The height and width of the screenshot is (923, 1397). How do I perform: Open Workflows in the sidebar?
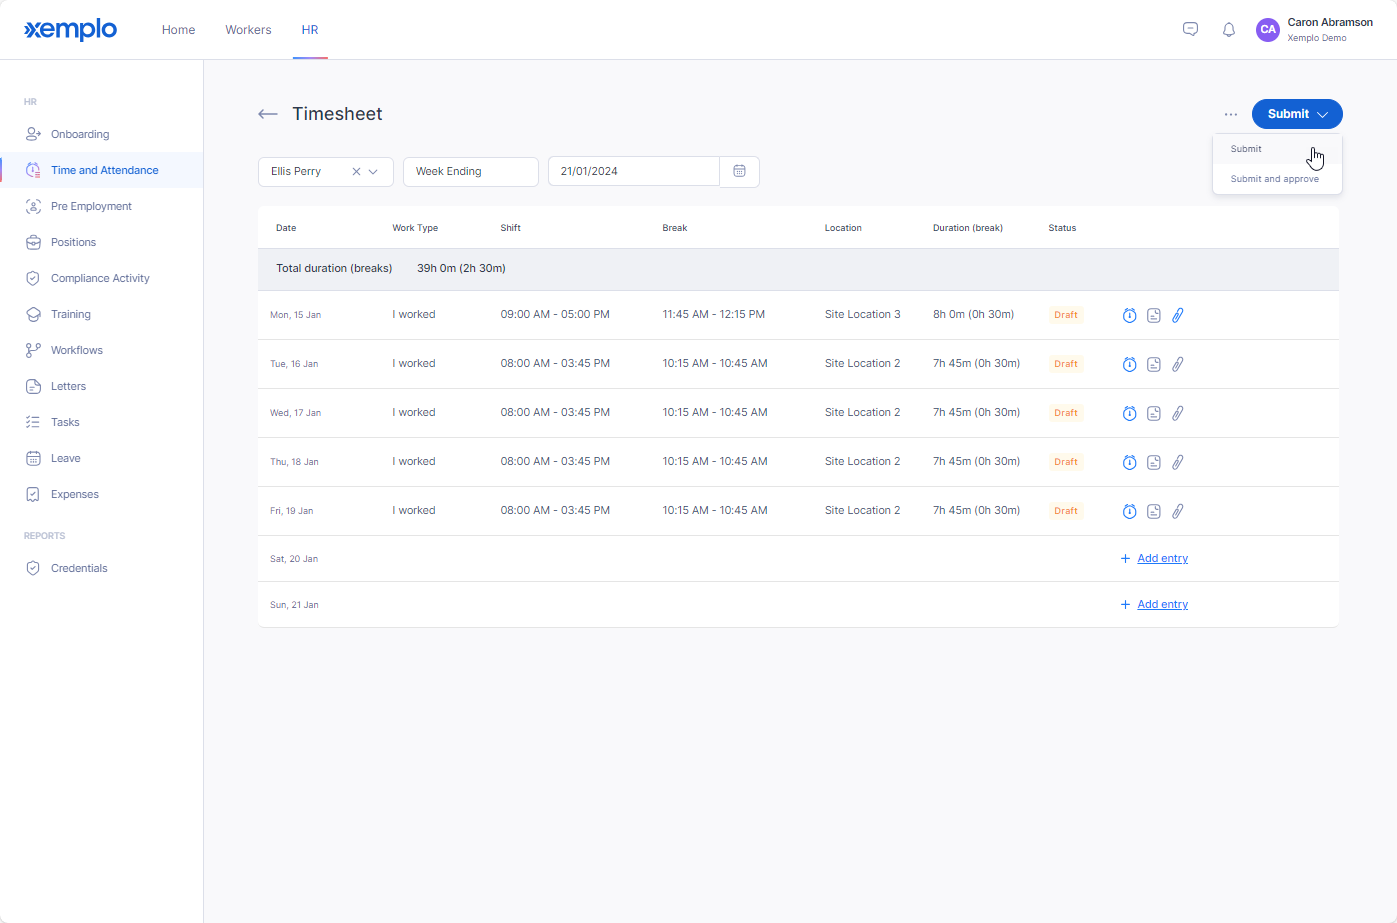(x=76, y=350)
